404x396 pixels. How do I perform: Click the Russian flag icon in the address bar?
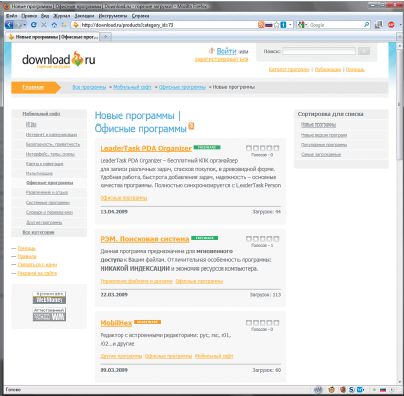point(268,25)
